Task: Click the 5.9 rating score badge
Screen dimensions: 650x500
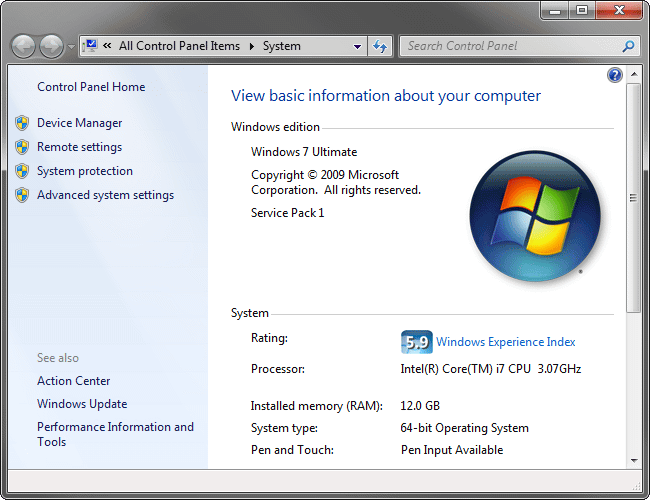Action: (417, 342)
